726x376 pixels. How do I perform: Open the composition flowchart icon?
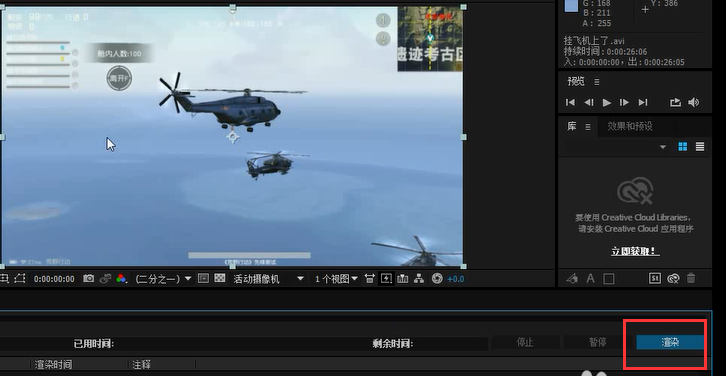419,279
